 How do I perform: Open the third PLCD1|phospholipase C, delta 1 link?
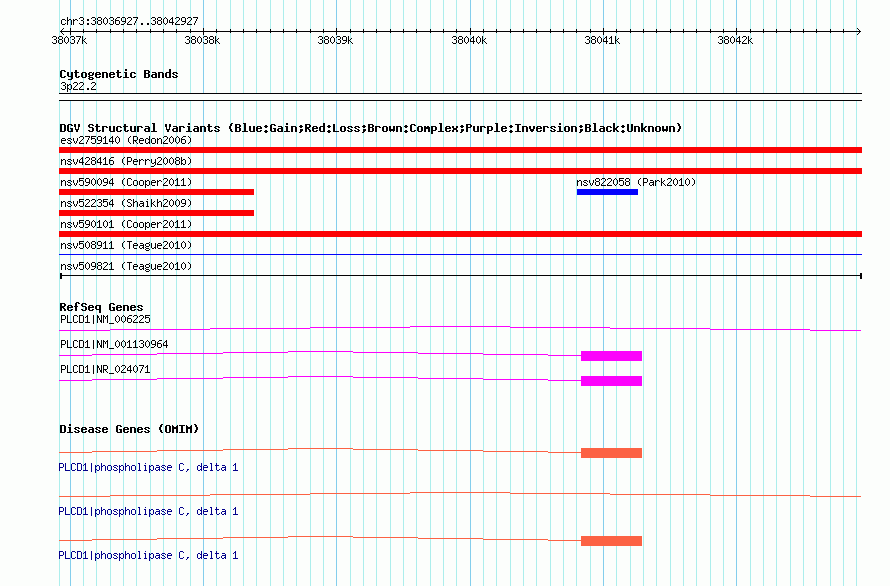pyautogui.click(x=148, y=555)
